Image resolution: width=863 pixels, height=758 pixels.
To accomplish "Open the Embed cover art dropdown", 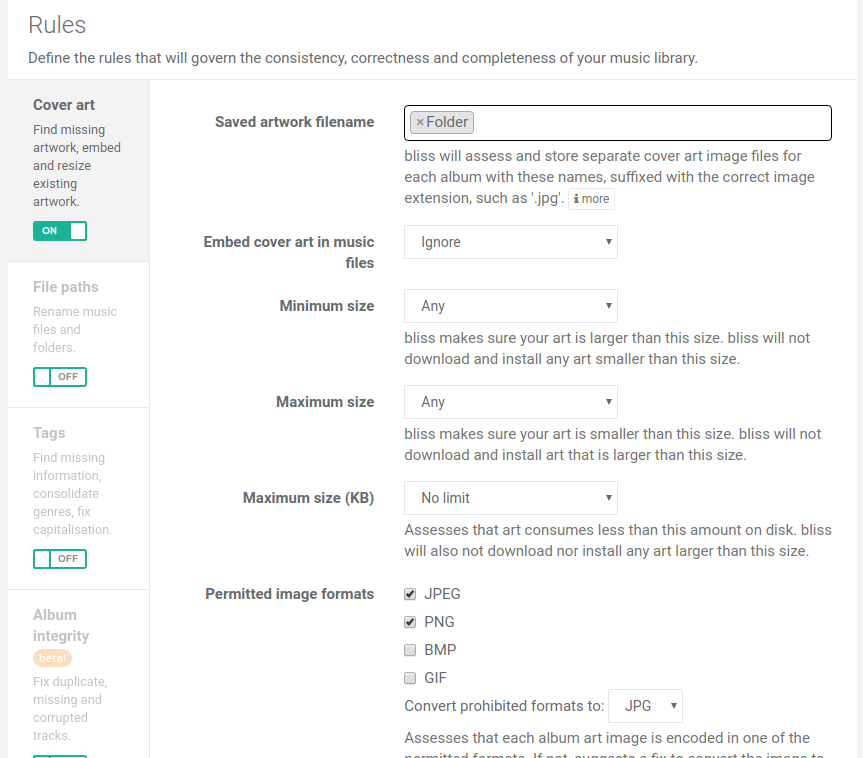I will [510, 242].
